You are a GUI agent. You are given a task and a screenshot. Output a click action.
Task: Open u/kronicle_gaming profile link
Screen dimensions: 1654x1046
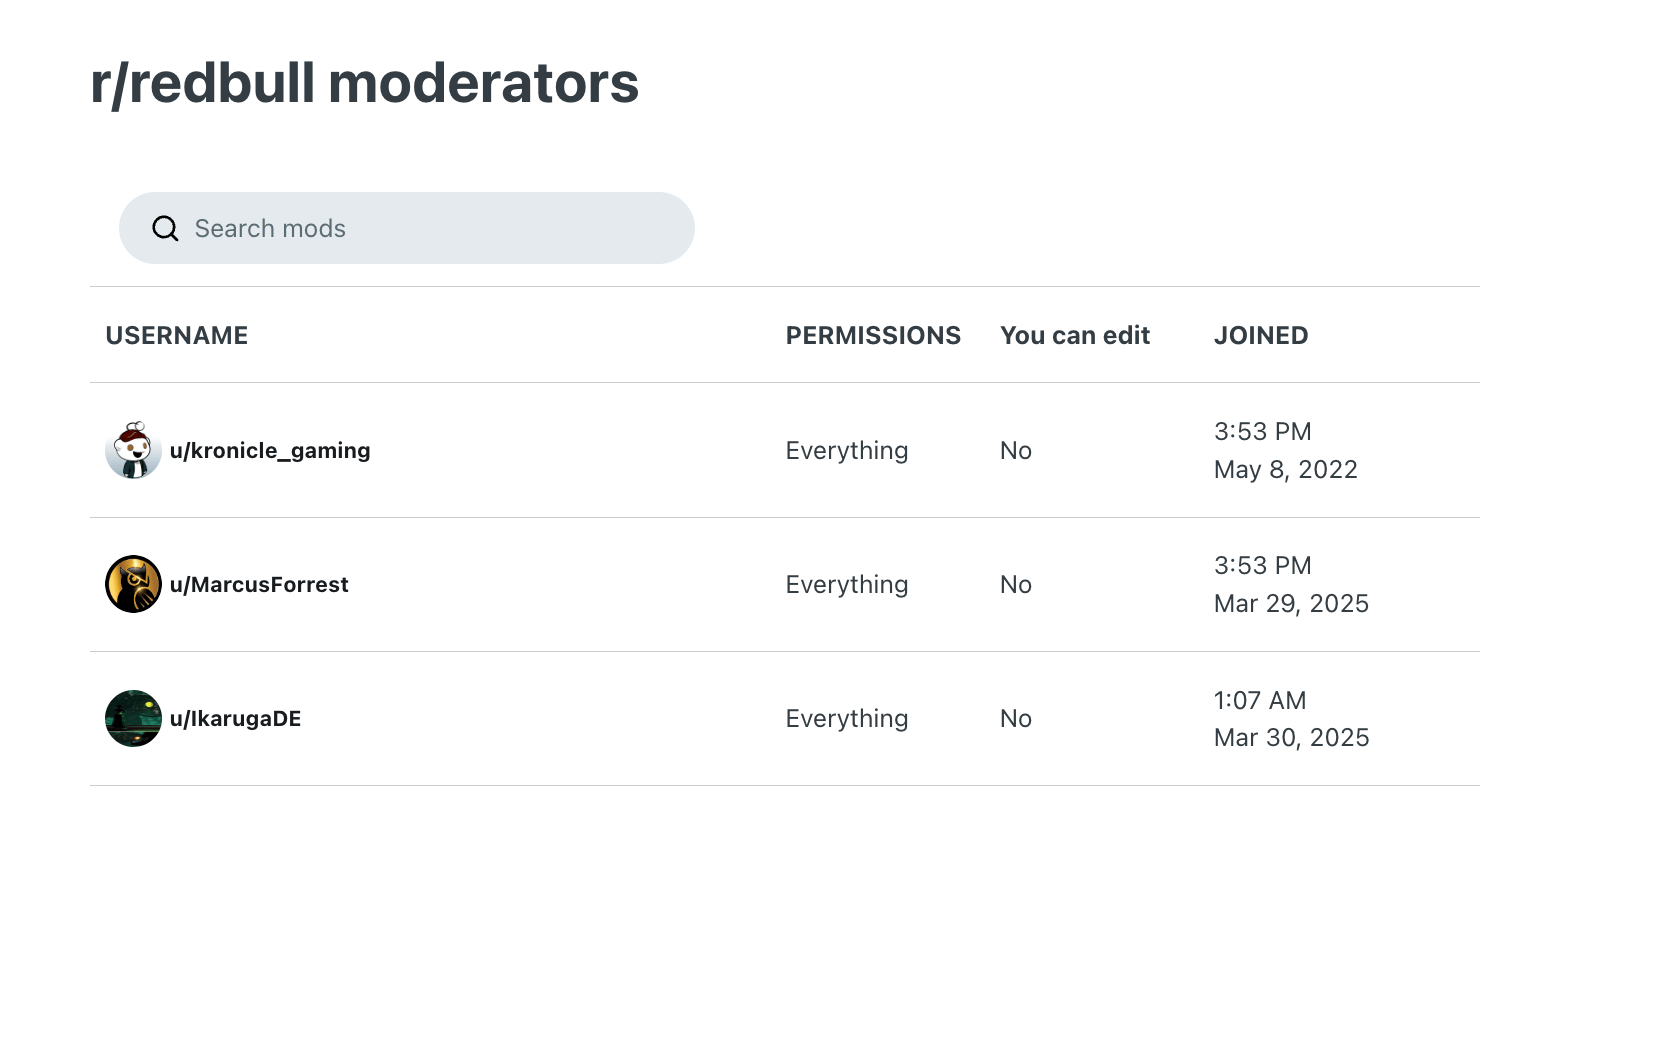270,451
